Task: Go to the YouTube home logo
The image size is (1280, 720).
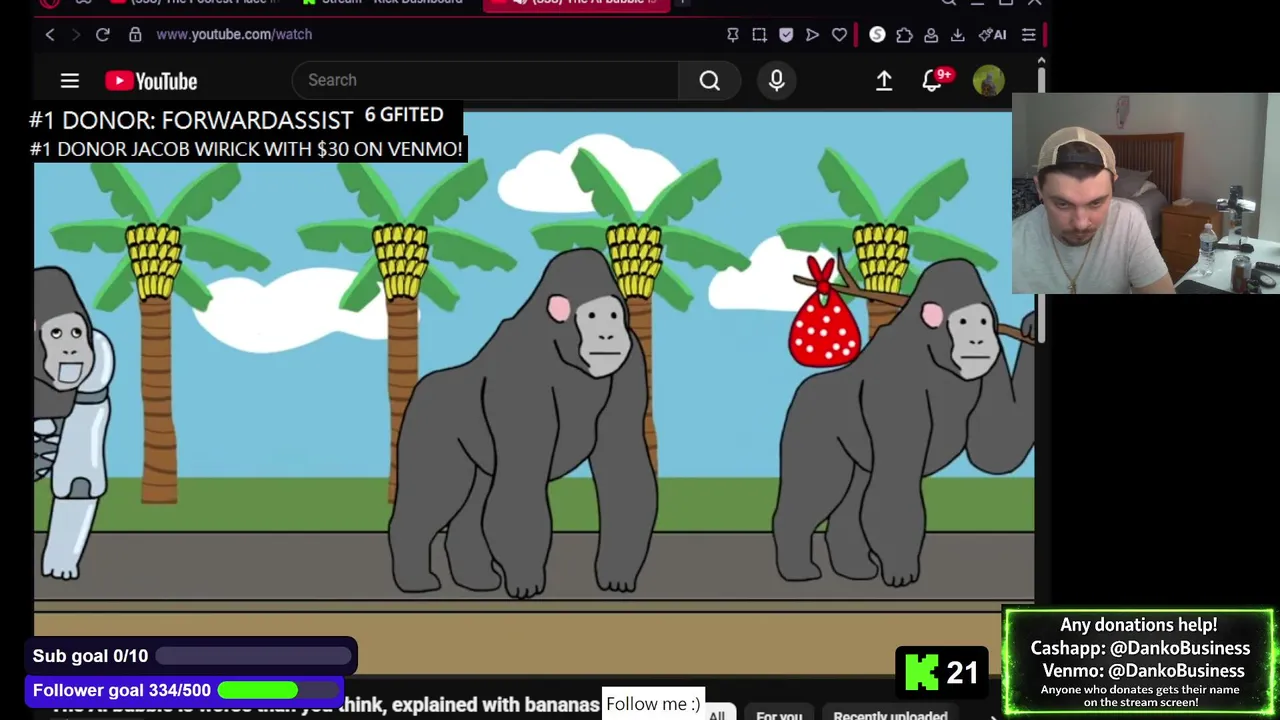Action: coord(151,81)
